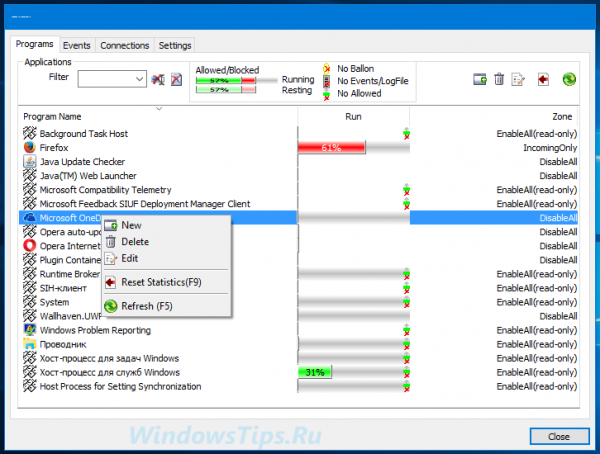Click Firefox's red 61% run bar
This screenshot has height=454, width=600.
pyautogui.click(x=331, y=147)
